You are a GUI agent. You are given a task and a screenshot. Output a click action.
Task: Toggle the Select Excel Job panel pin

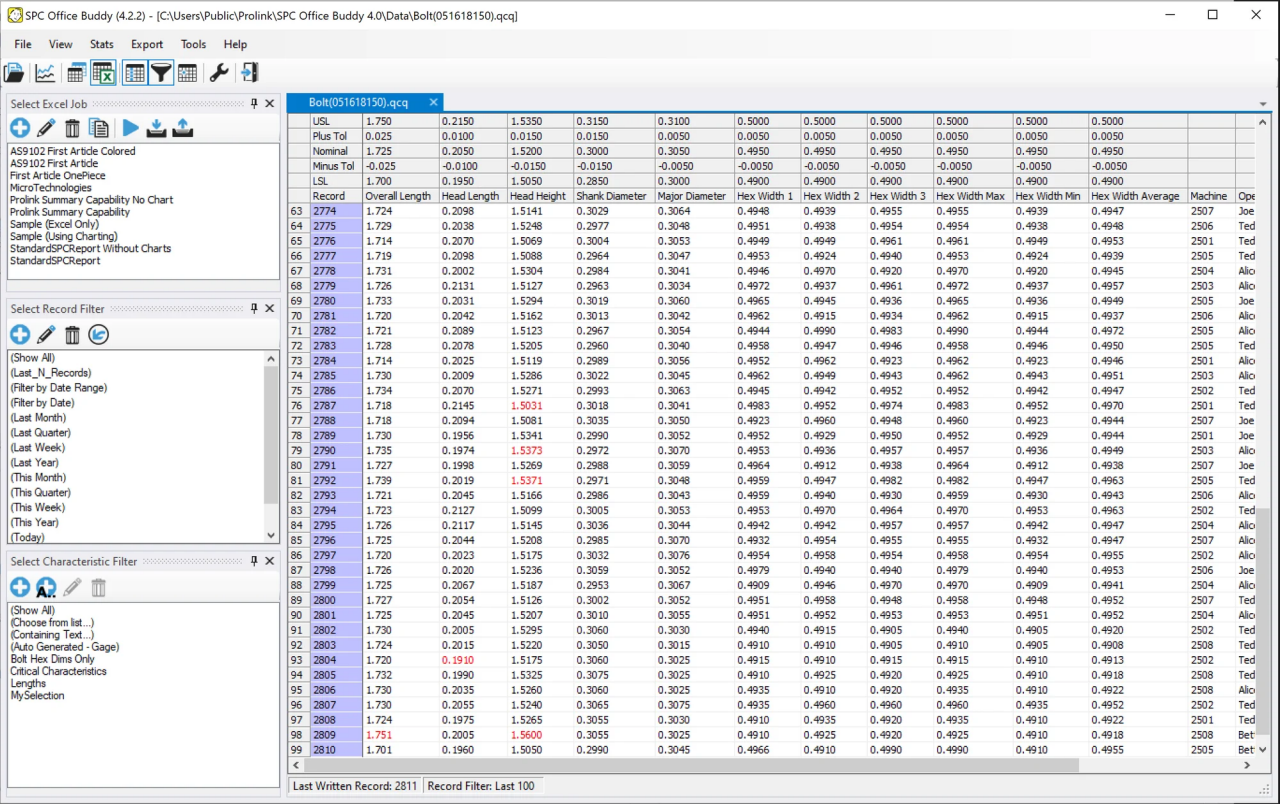tap(253, 103)
